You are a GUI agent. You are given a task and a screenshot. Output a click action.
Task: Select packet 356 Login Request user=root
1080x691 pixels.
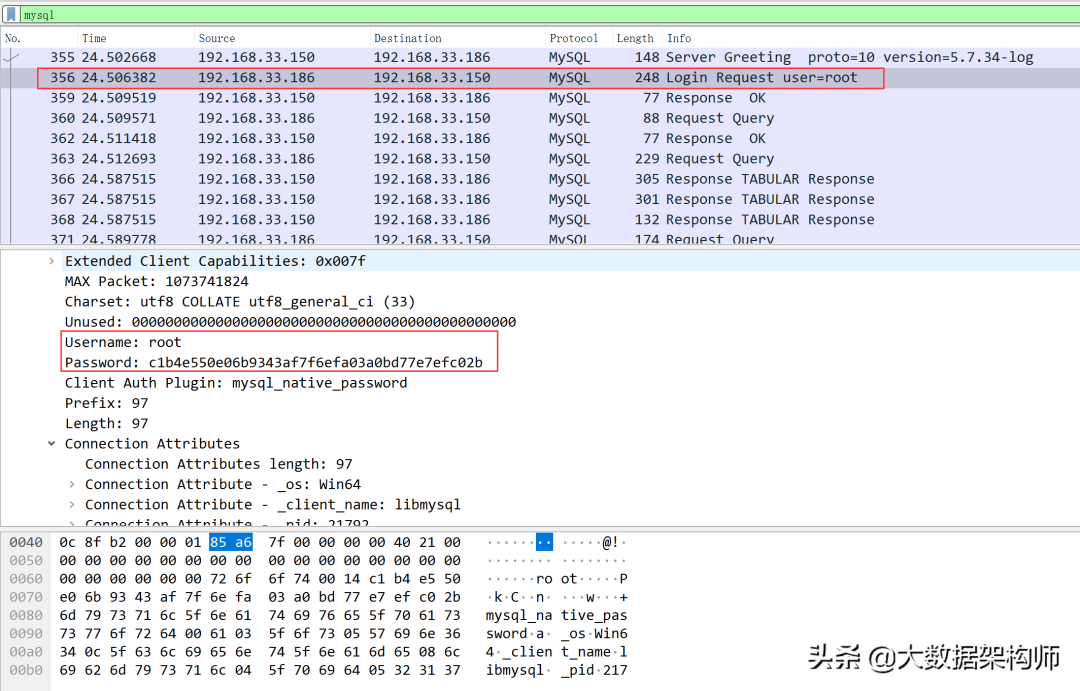click(x=540, y=78)
